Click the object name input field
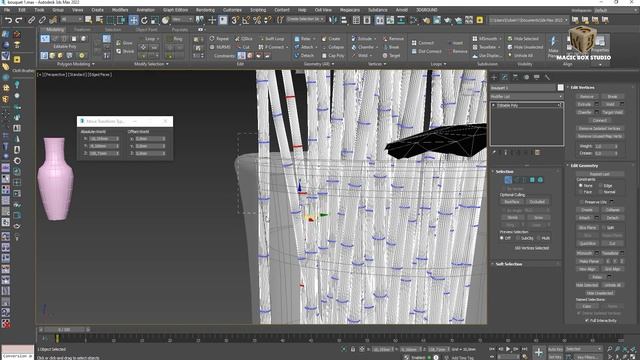640x360 pixels. (x=523, y=88)
